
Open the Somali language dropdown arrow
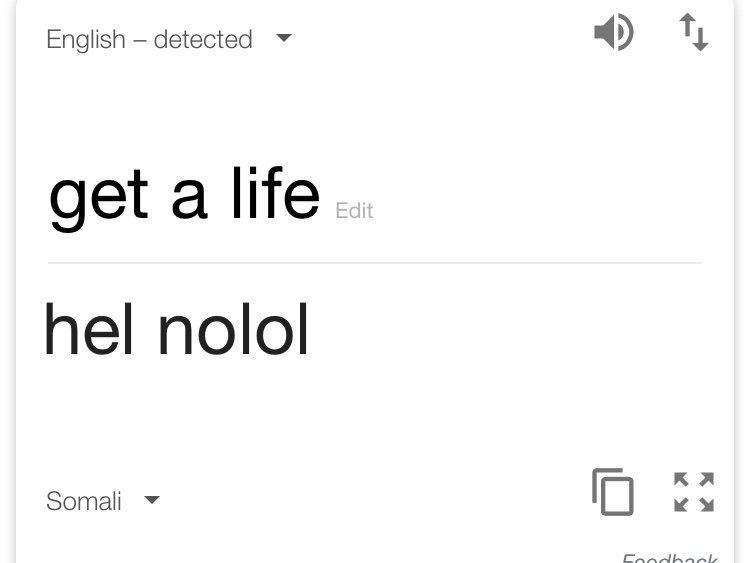152,500
